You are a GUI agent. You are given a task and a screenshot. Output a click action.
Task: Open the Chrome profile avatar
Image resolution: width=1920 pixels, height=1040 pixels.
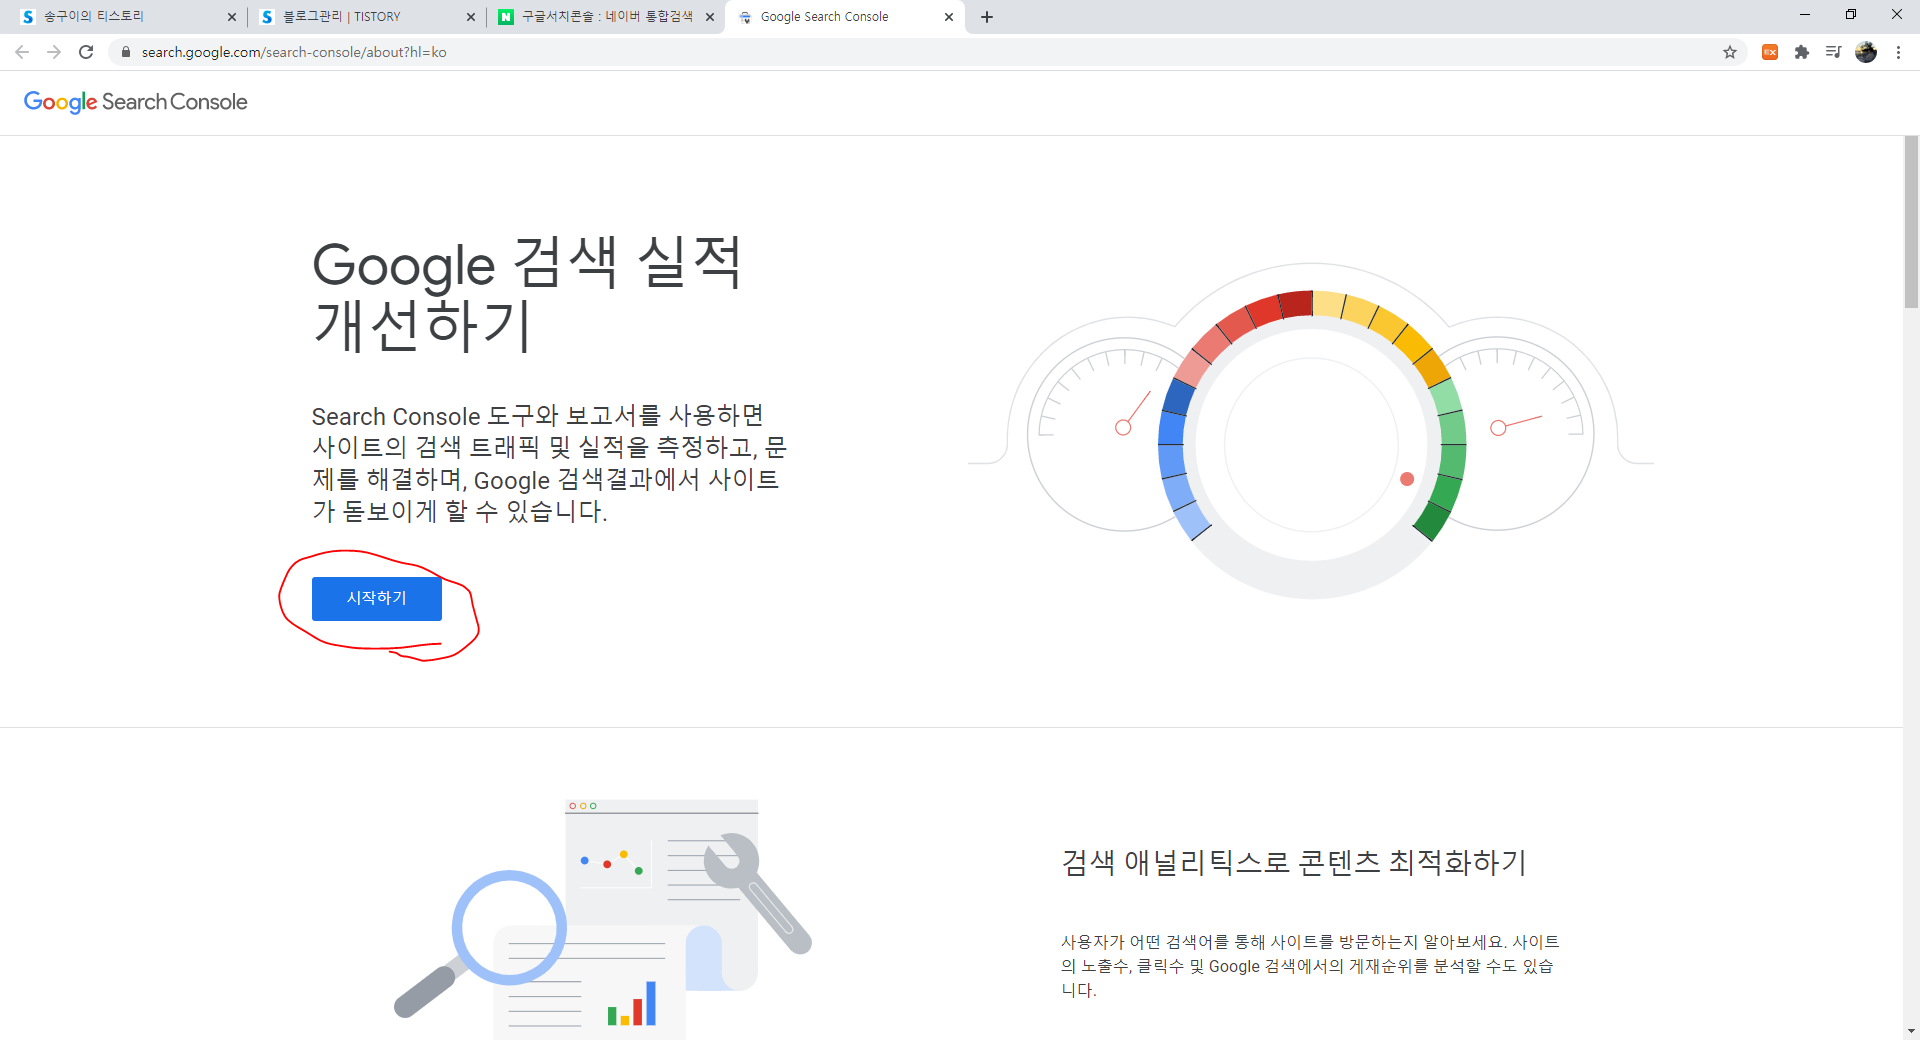(x=1866, y=52)
